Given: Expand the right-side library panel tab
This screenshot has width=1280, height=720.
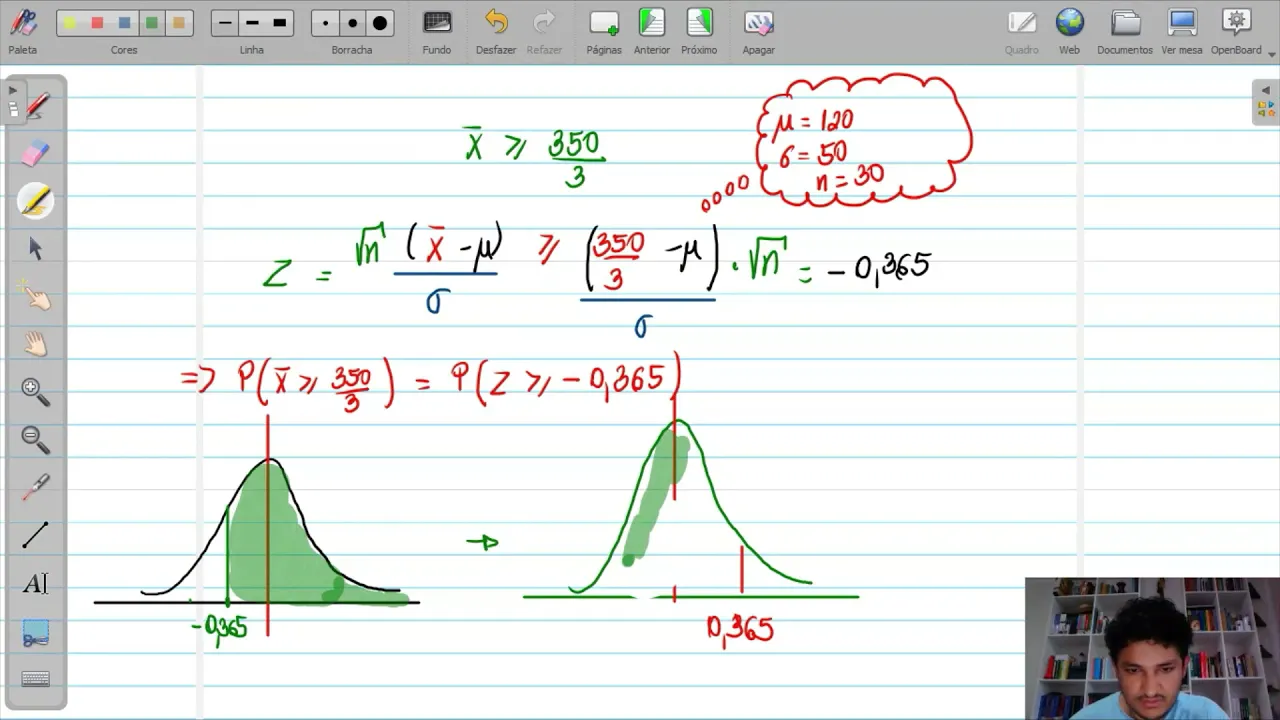Looking at the screenshot, I should 1265,101.
